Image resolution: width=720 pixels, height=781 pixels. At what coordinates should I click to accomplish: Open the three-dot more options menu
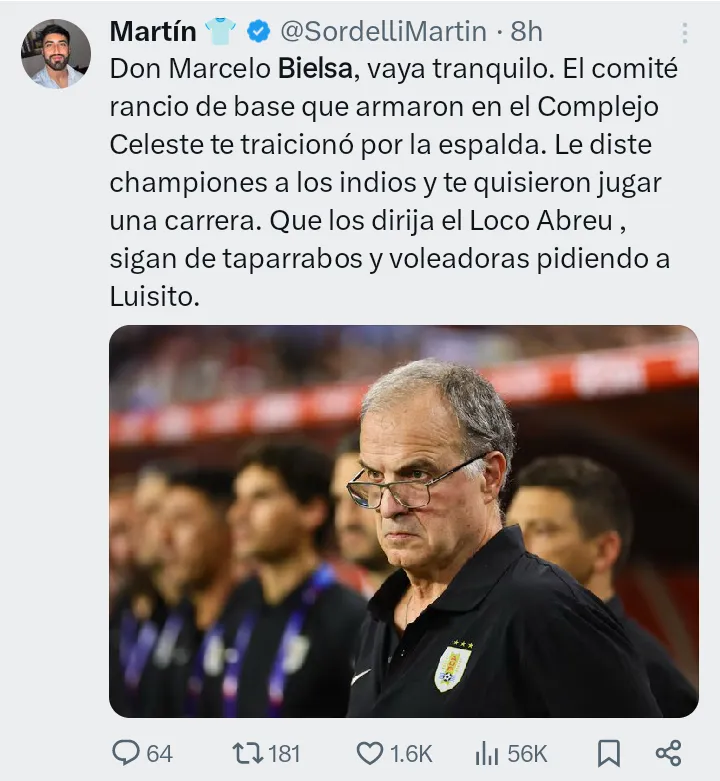pos(684,33)
